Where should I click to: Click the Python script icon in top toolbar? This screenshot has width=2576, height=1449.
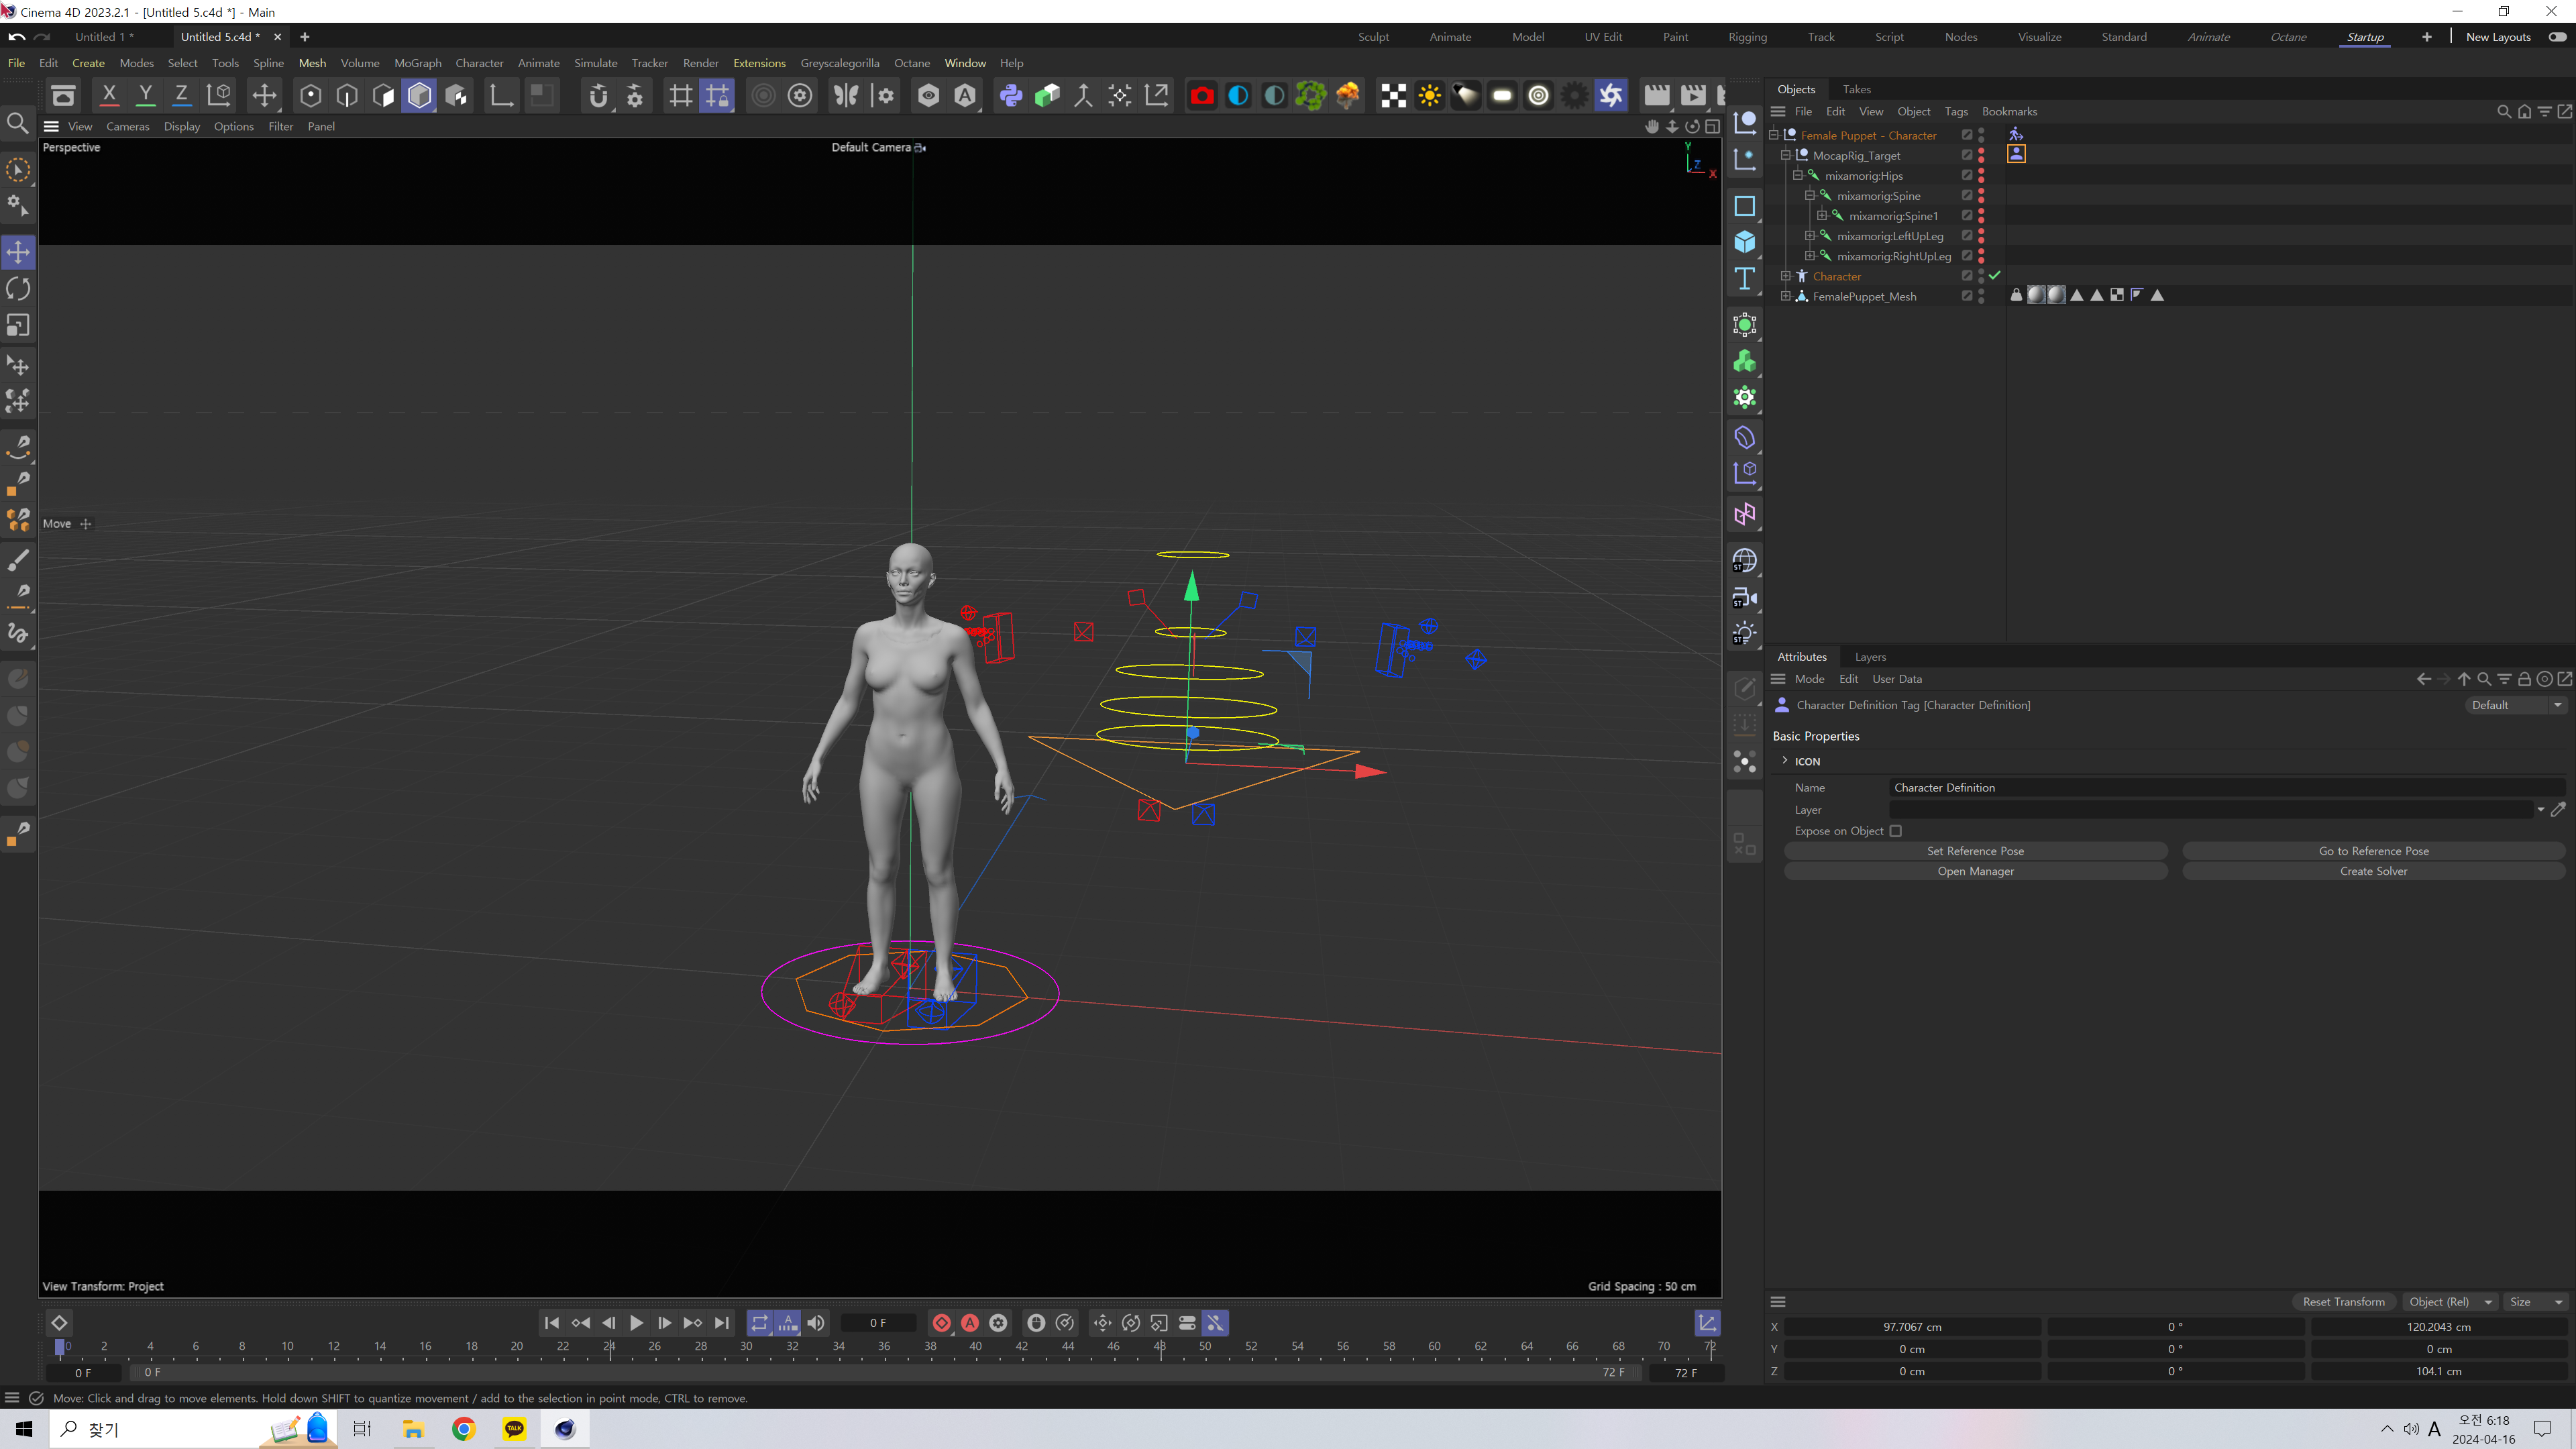pyautogui.click(x=1011, y=96)
